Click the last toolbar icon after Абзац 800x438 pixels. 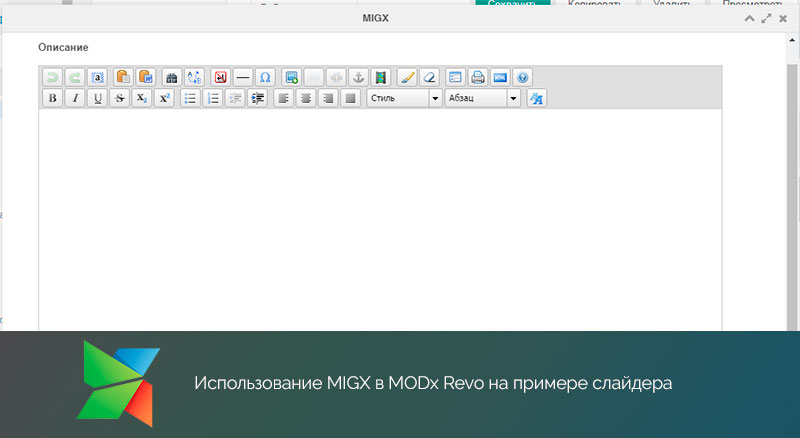(536, 98)
